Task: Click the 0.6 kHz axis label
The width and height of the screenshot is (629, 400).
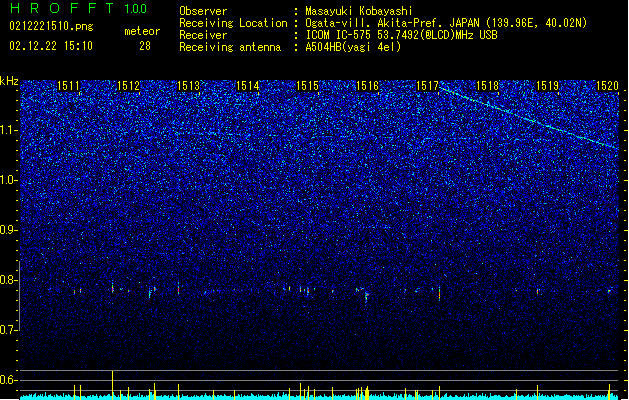Action: tap(9, 380)
